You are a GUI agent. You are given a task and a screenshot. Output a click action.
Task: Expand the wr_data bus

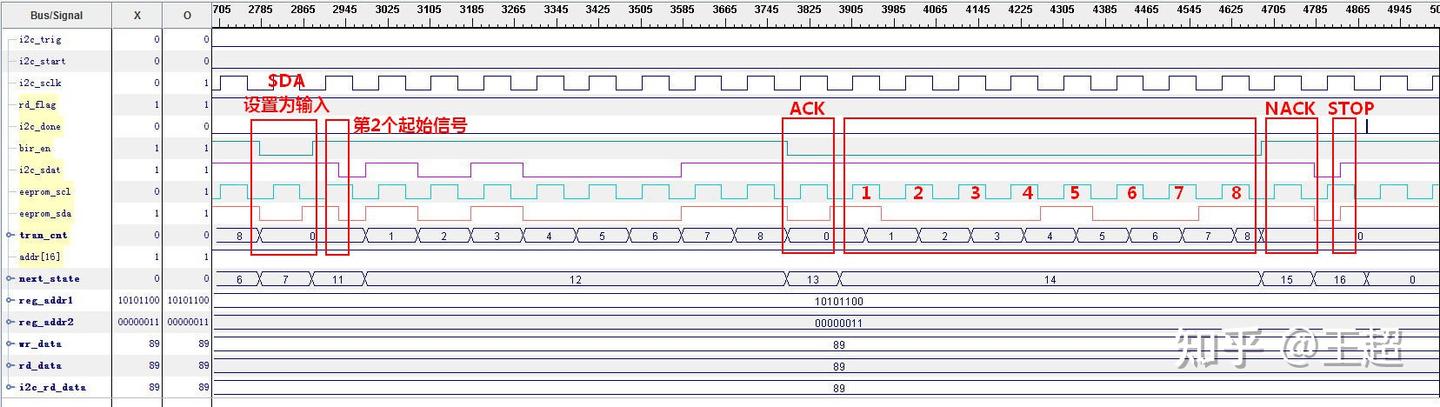(x=10, y=344)
